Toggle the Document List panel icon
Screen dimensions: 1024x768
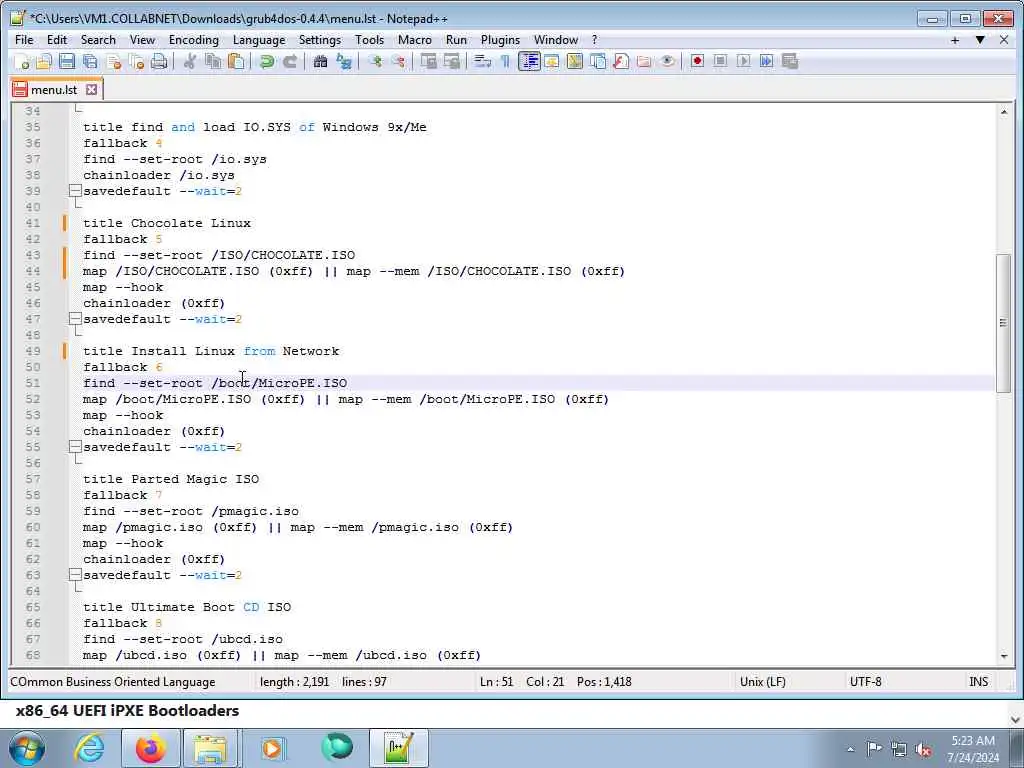[x=598, y=61]
